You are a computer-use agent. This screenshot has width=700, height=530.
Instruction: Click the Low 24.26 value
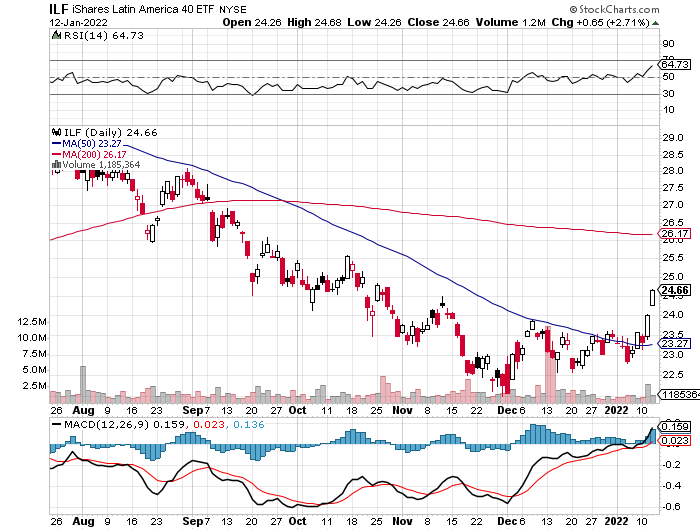tap(374, 22)
